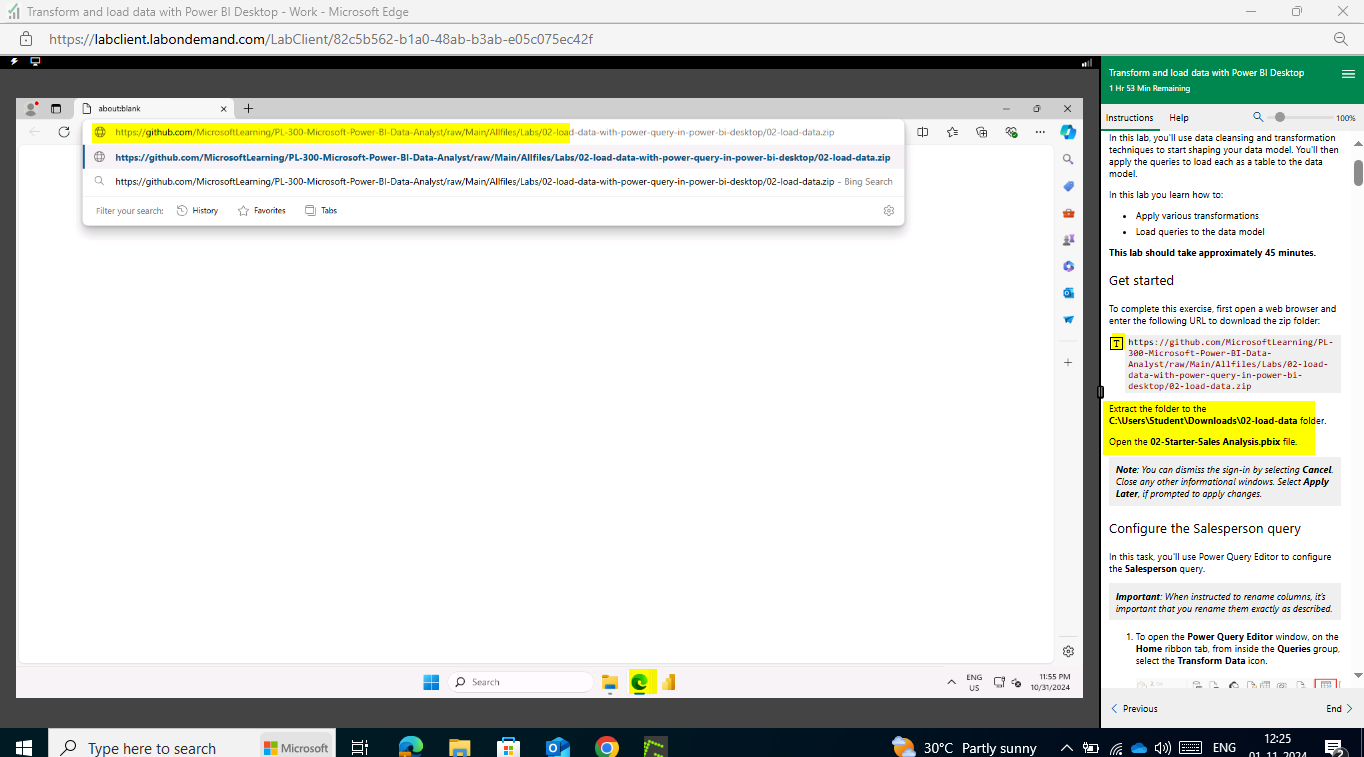Open address bar suggestion settings gear
This screenshot has width=1364, height=757.
pos(888,211)
